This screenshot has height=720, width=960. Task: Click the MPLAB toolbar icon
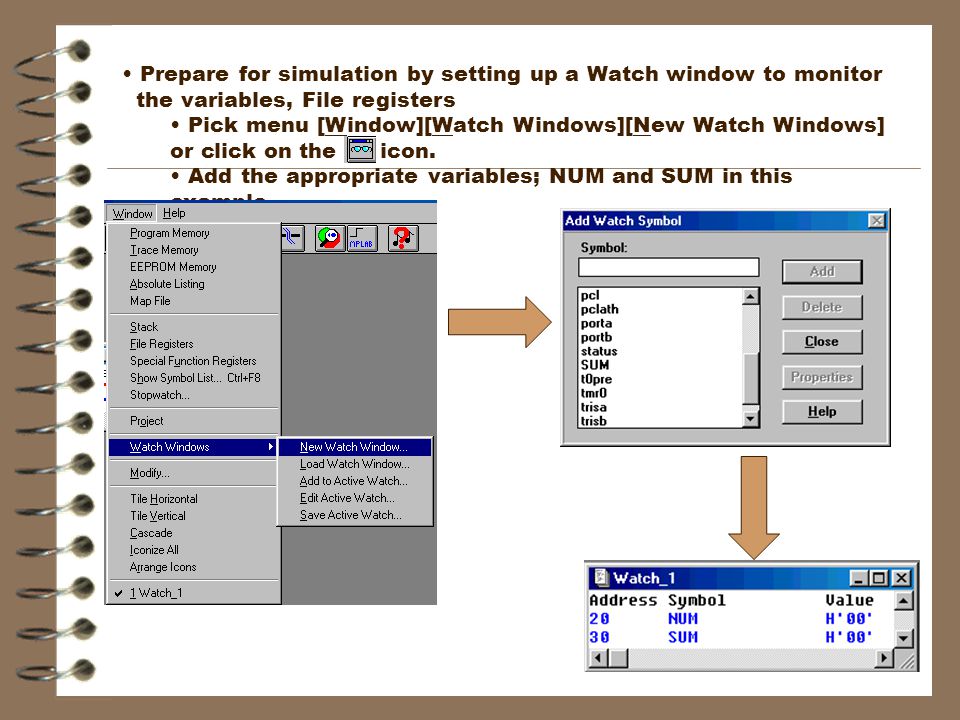click(x=361, y=238)
